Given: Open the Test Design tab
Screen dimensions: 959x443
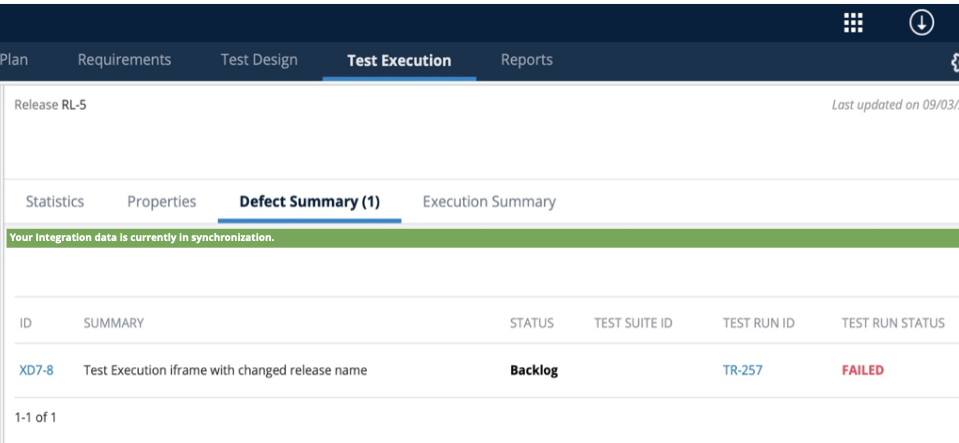Looking at the screenshot, I should click(259, 60).
